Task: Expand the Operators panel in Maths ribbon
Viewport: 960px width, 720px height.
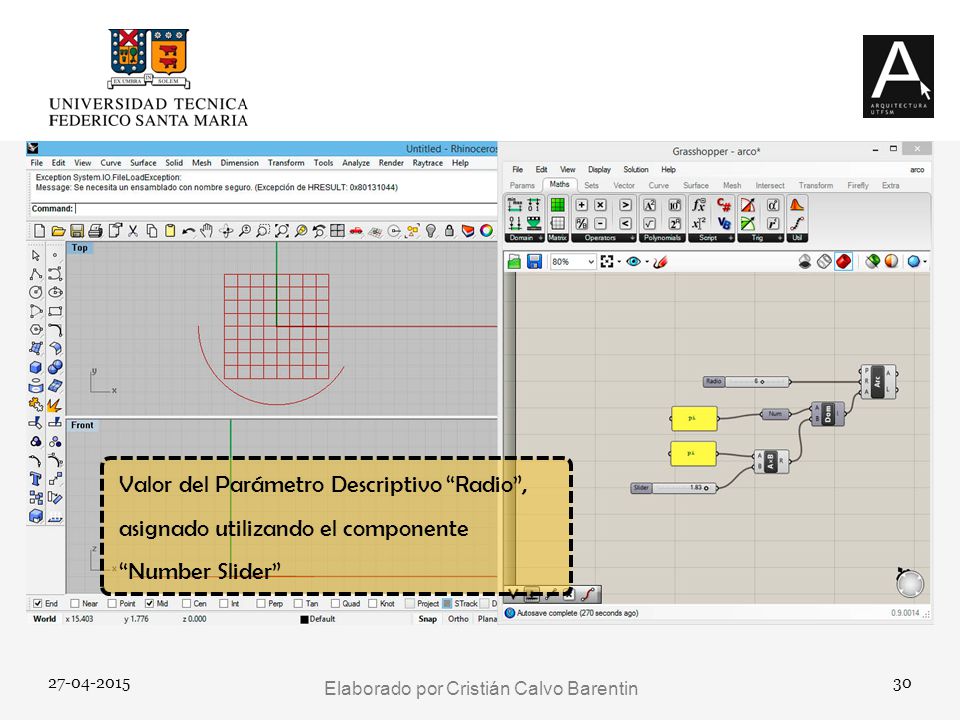Action: click(x=633, y=238)
